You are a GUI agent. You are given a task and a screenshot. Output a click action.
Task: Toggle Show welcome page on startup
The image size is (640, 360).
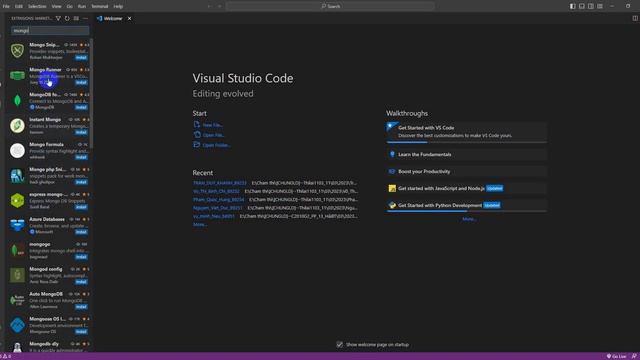coord(340,344)
